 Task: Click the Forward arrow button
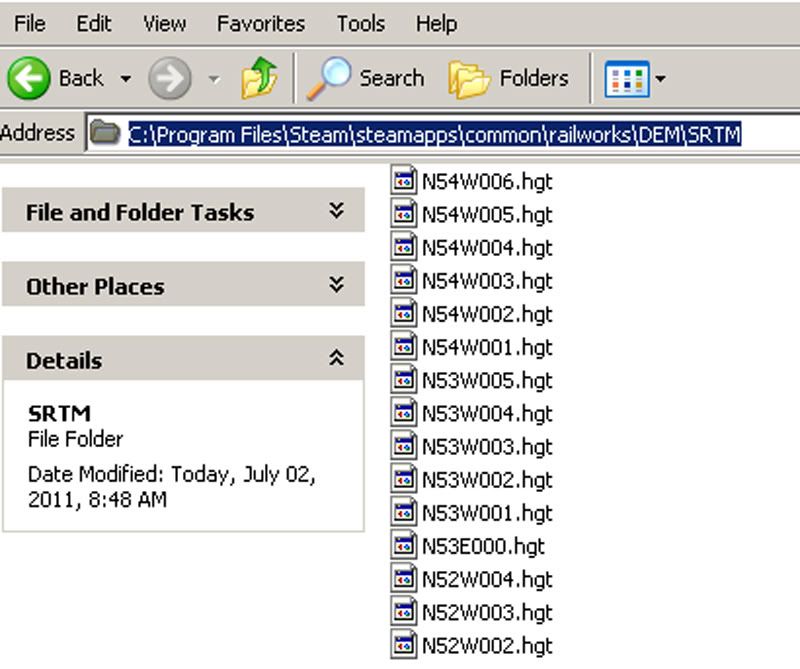pos(170,78)
